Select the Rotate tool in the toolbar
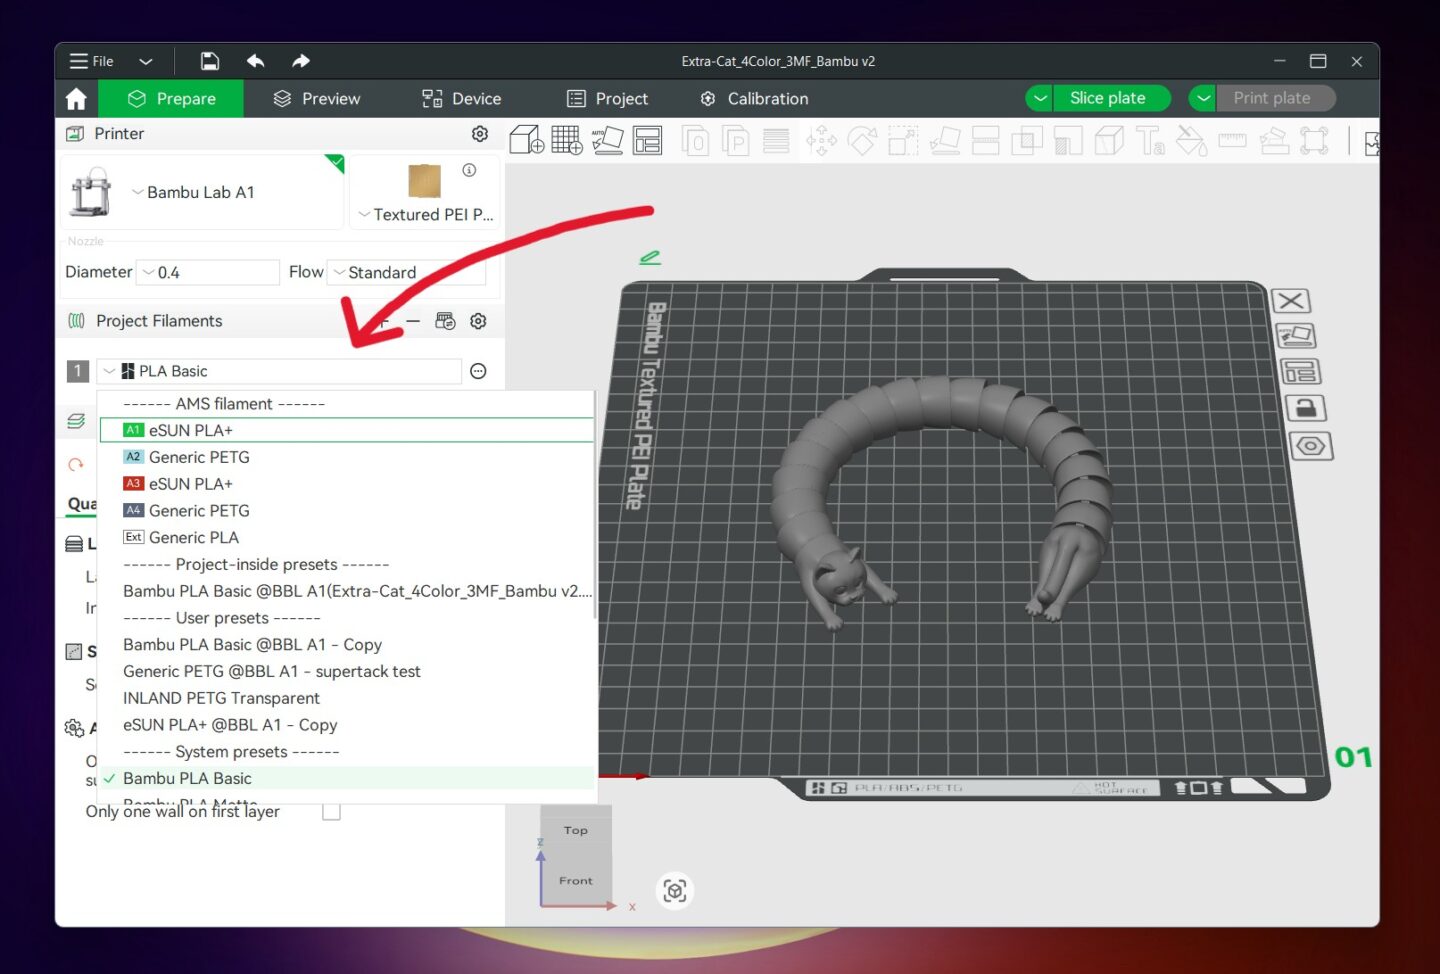Screen dimensions: 1440x974 coord(863,140)
